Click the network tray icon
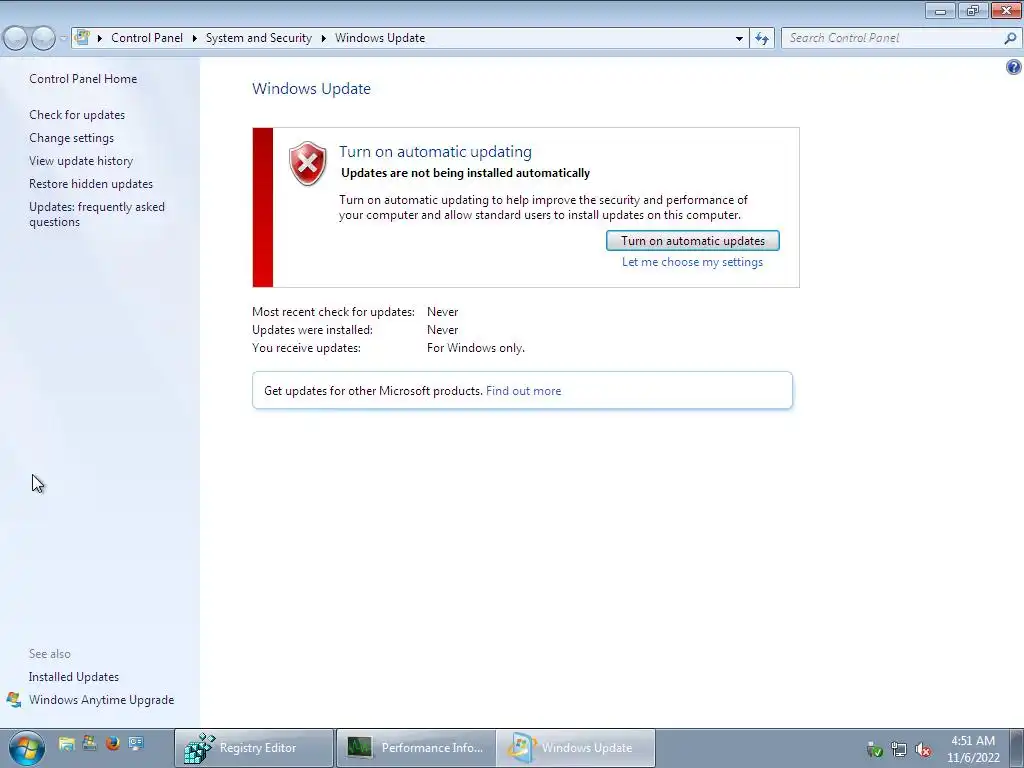 pyautogui.click(x=899, y=749)
